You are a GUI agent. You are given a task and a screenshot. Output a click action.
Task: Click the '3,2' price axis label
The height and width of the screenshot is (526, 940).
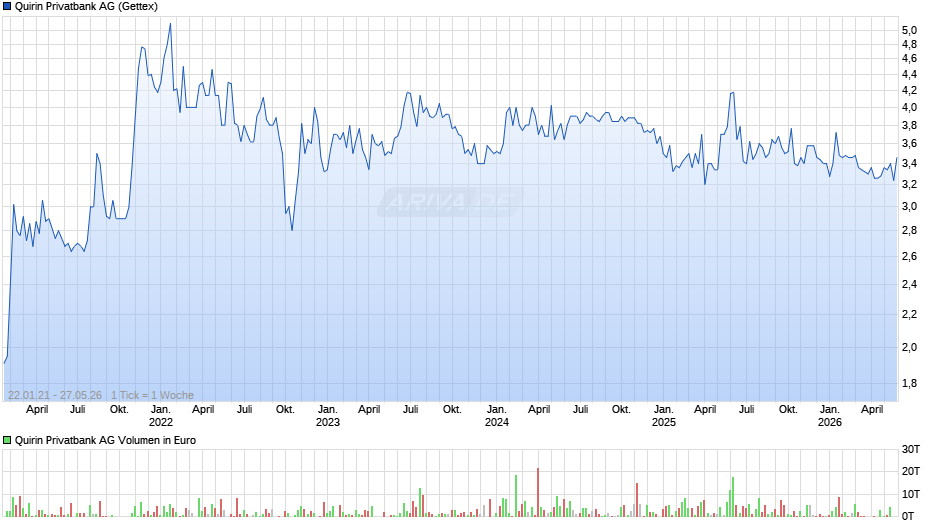pyautogui.click(x=909, y=185)
